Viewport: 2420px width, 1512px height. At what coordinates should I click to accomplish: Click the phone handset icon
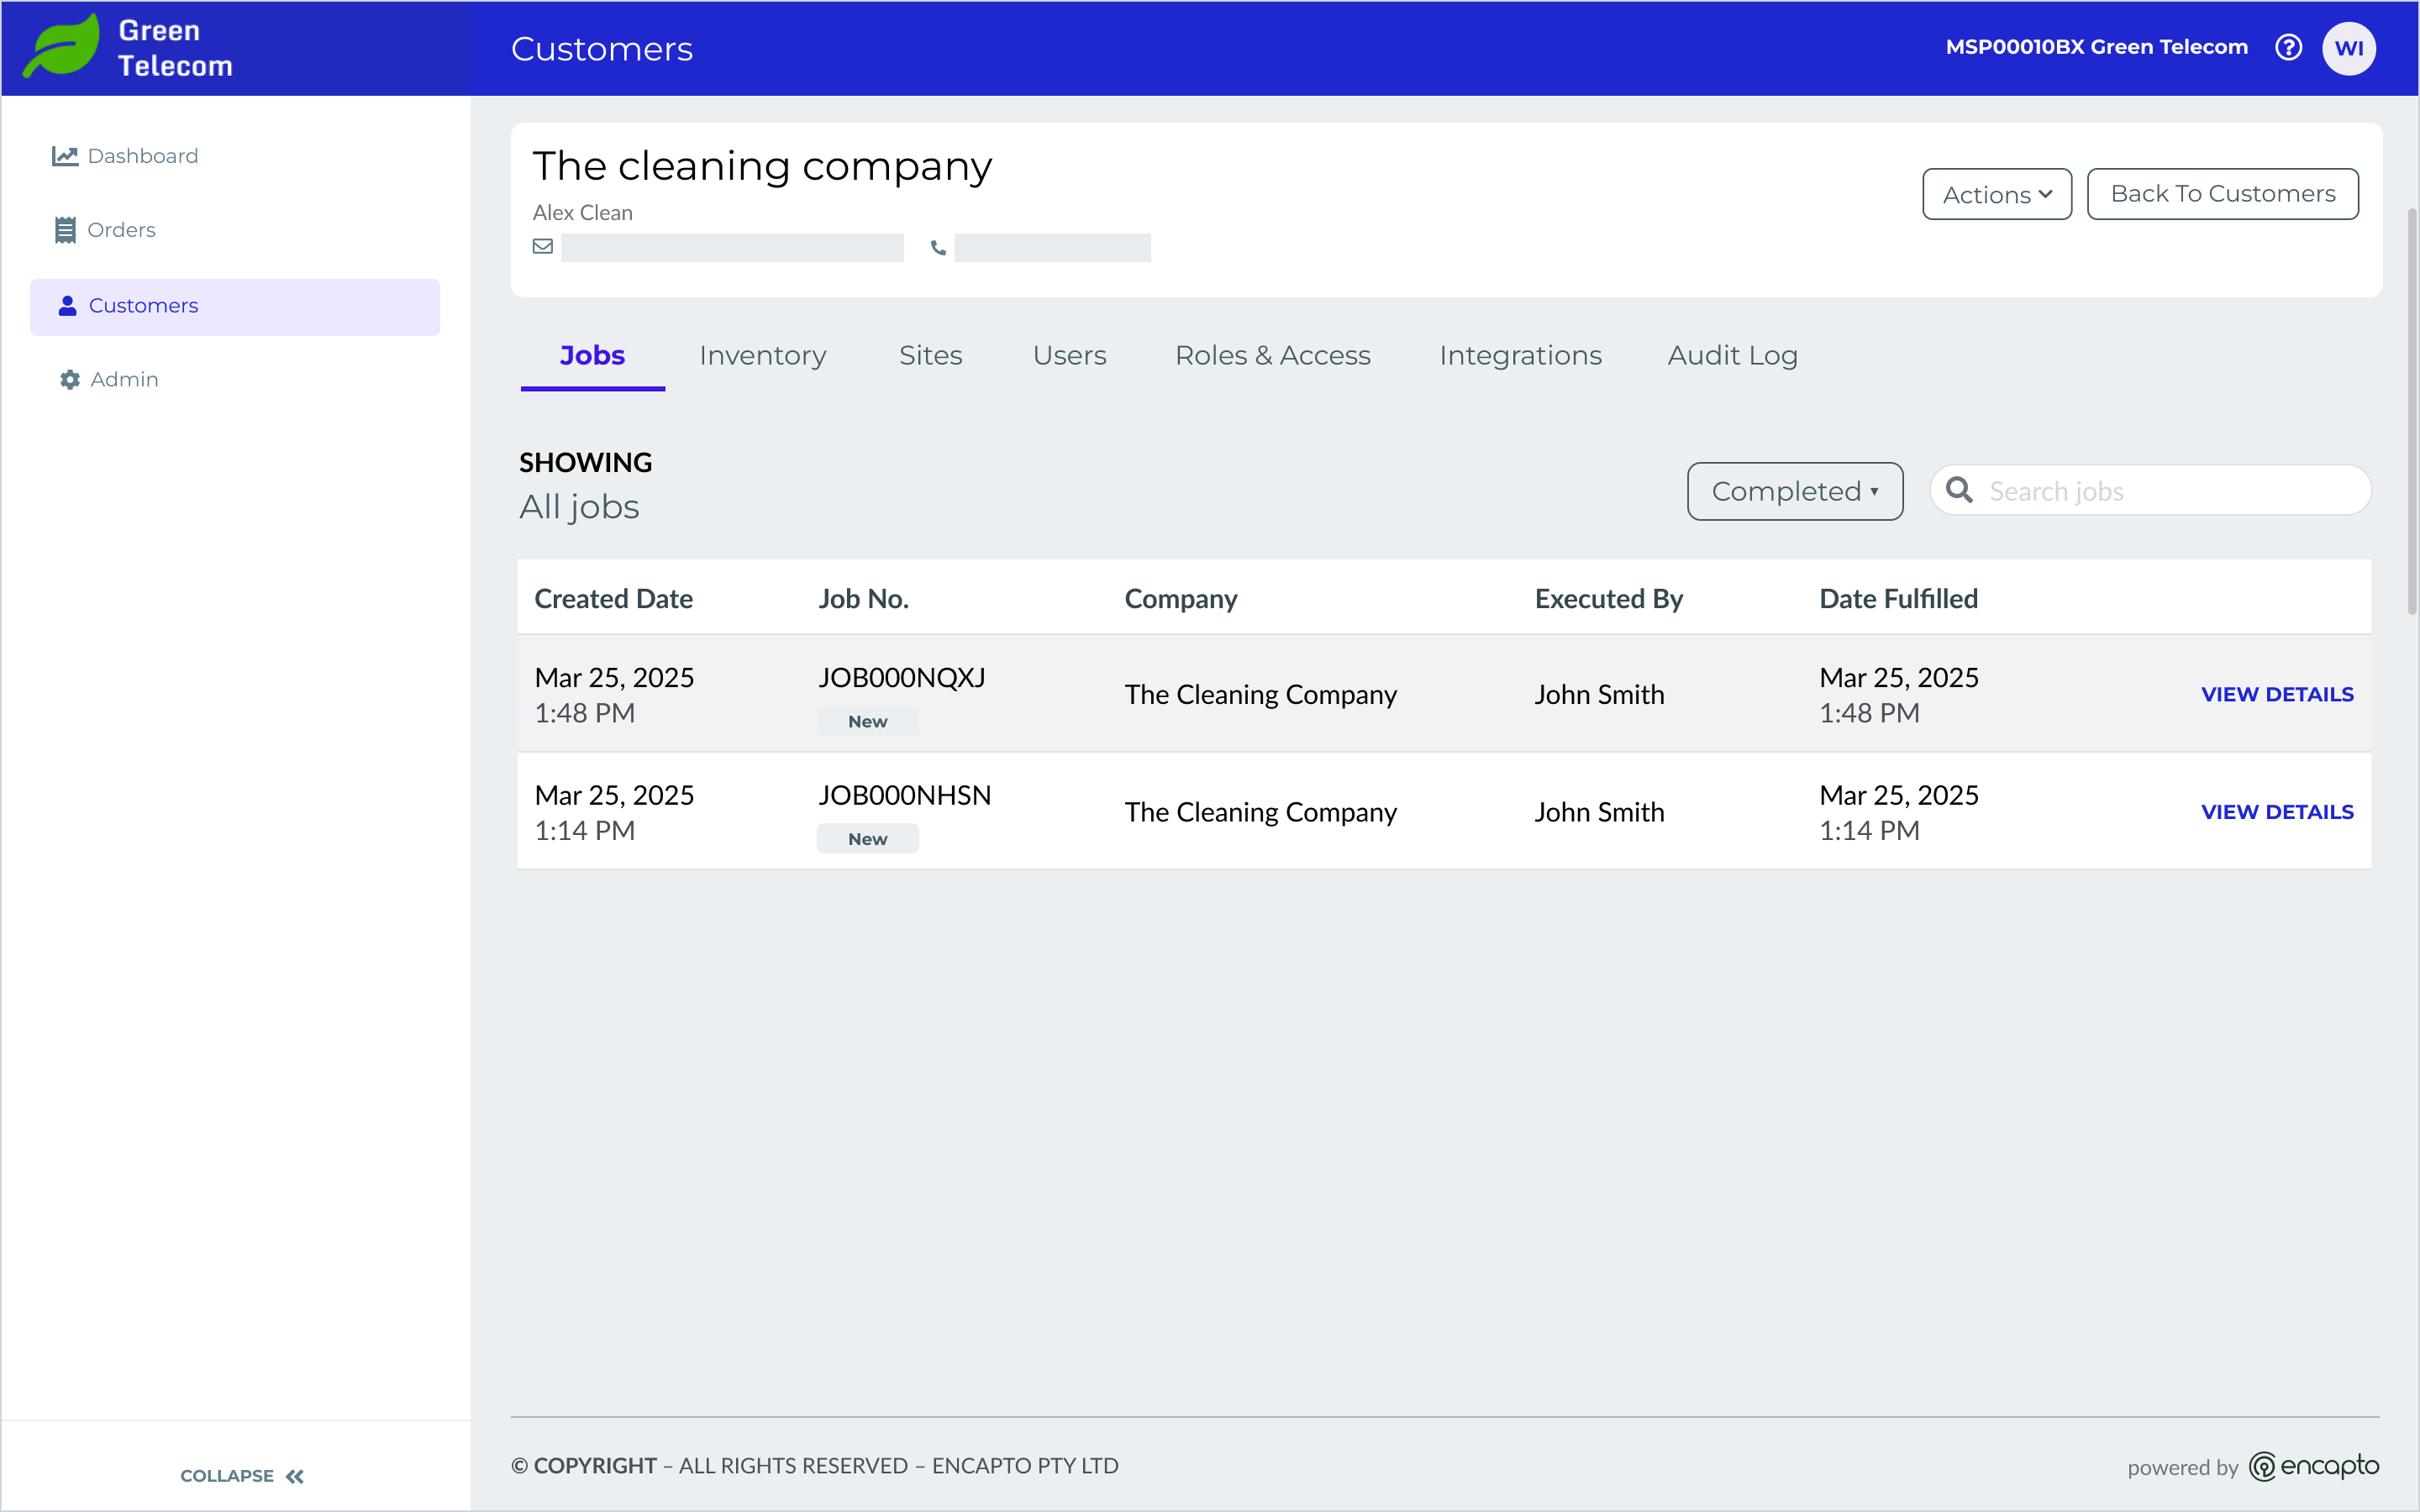(x=938, y=247)
